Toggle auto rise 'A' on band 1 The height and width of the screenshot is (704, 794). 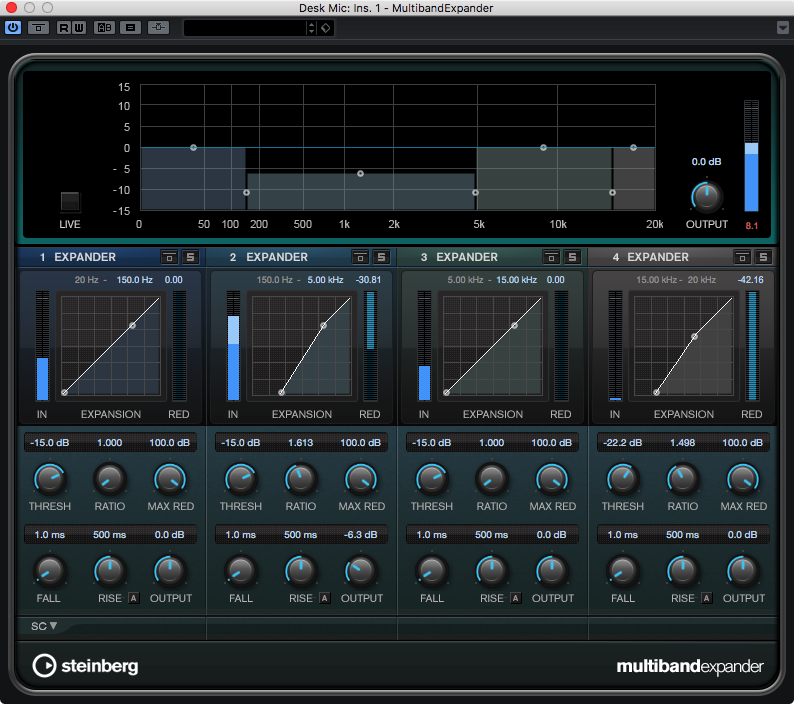pos(133,598)
